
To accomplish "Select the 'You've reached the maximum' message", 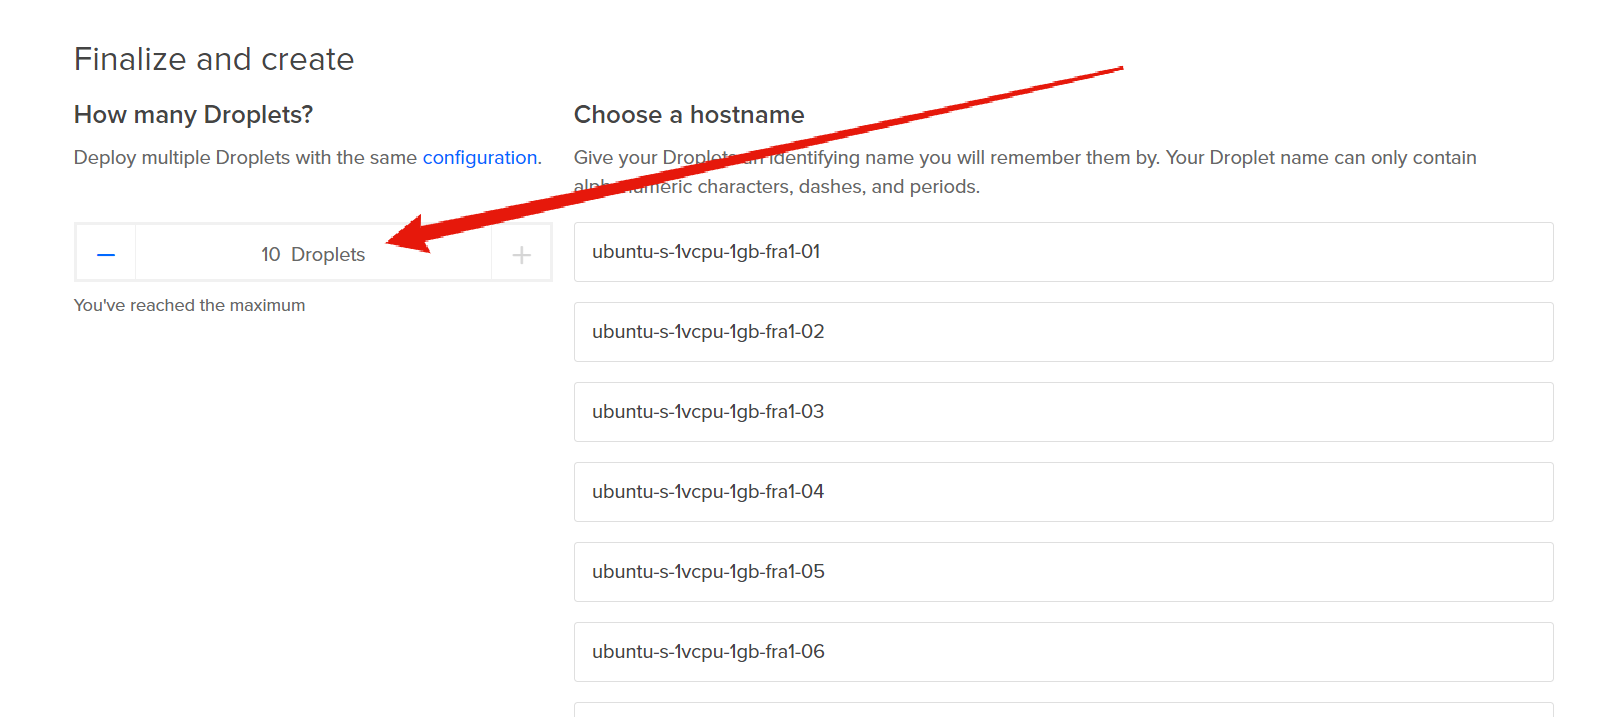I will coord(189,305).
